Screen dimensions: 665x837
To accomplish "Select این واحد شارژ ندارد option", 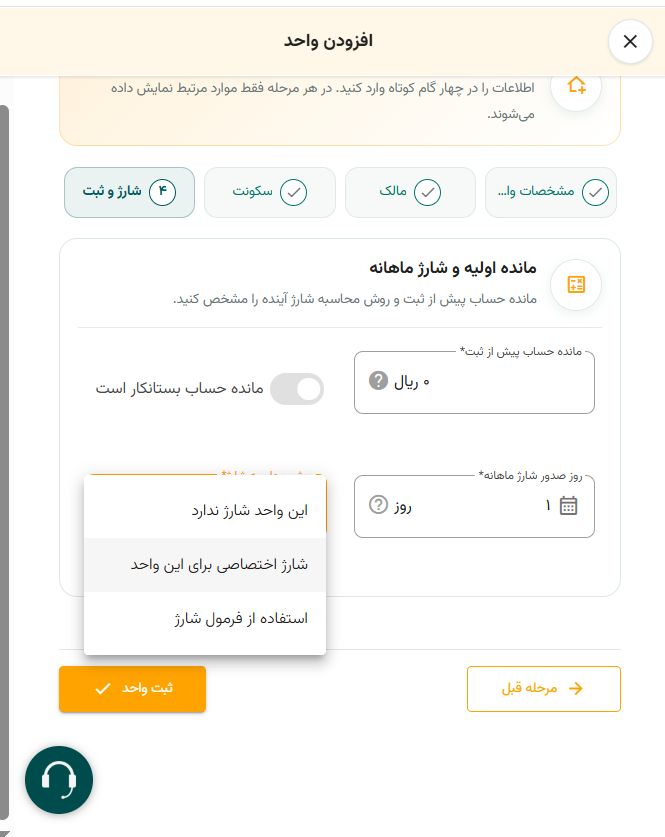I will 205,511.
